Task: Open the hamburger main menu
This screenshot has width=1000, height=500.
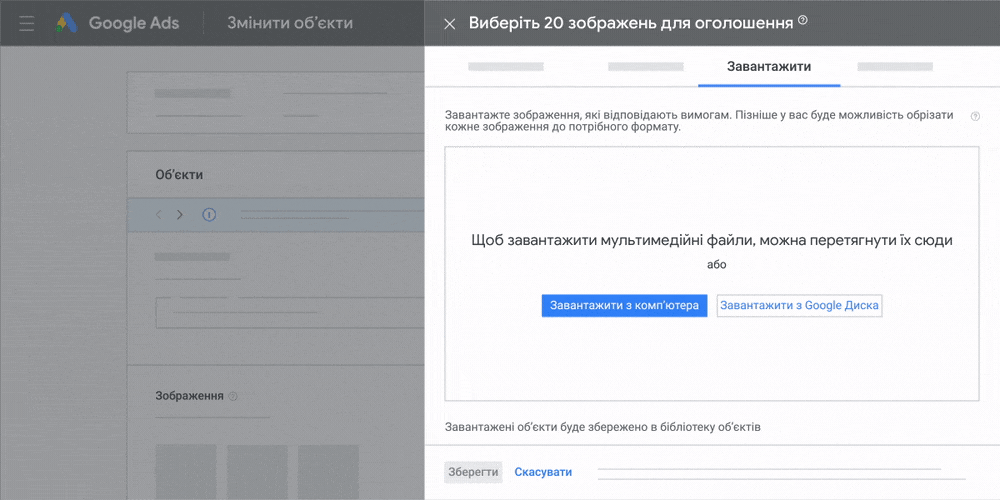Action: pos(27,24)
